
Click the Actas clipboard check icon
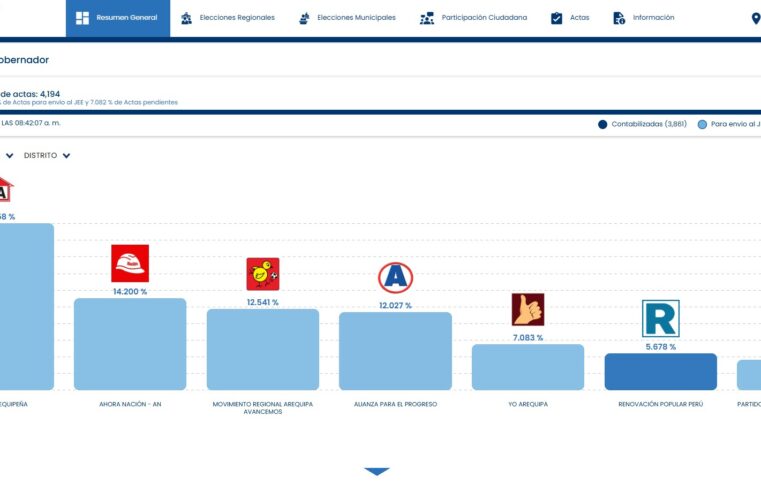pyautogui.click(x=557, y=18)
